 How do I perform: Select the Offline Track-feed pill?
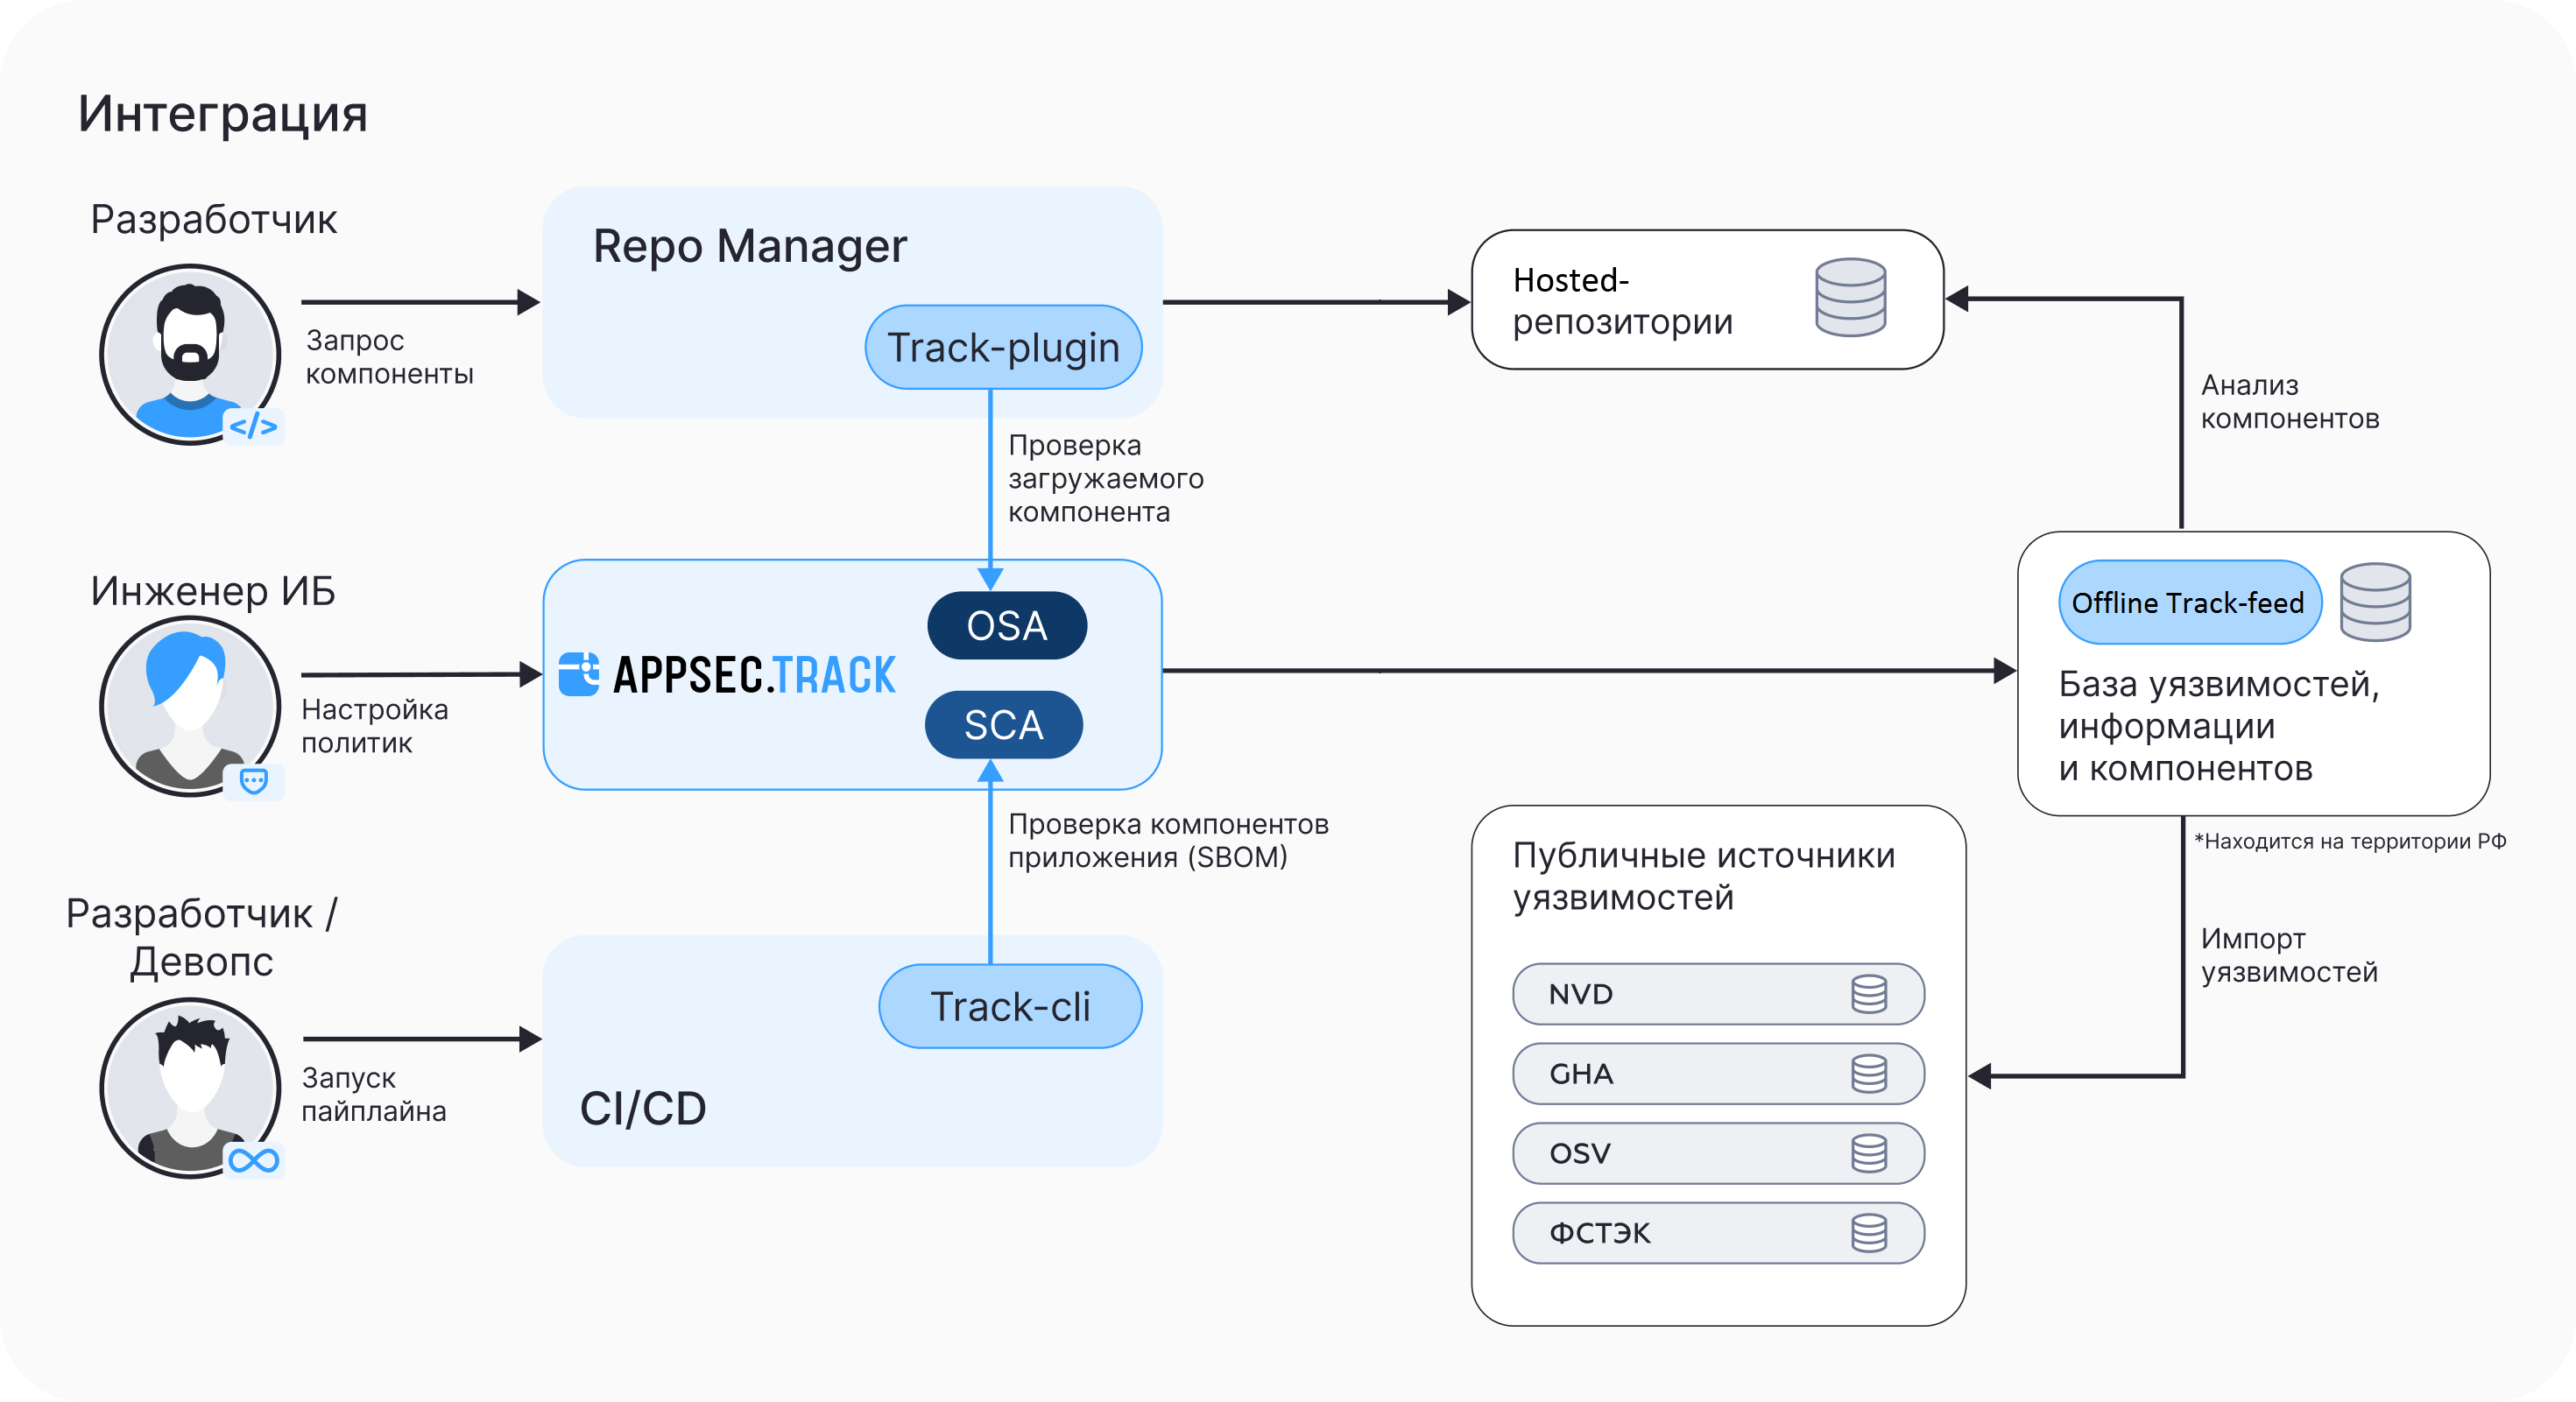[2190, 602]
